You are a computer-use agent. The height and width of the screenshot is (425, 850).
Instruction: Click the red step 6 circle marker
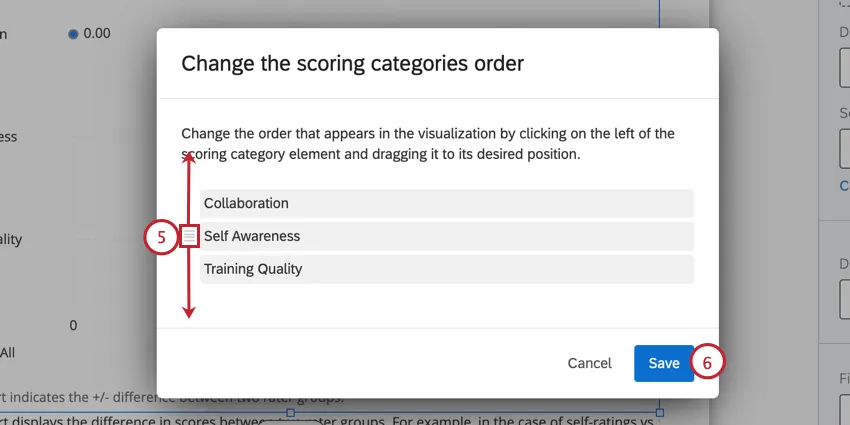707,364
